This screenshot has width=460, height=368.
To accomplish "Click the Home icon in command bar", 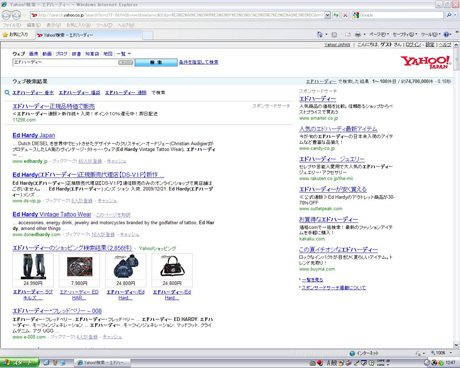I will (x=320, y=34).
